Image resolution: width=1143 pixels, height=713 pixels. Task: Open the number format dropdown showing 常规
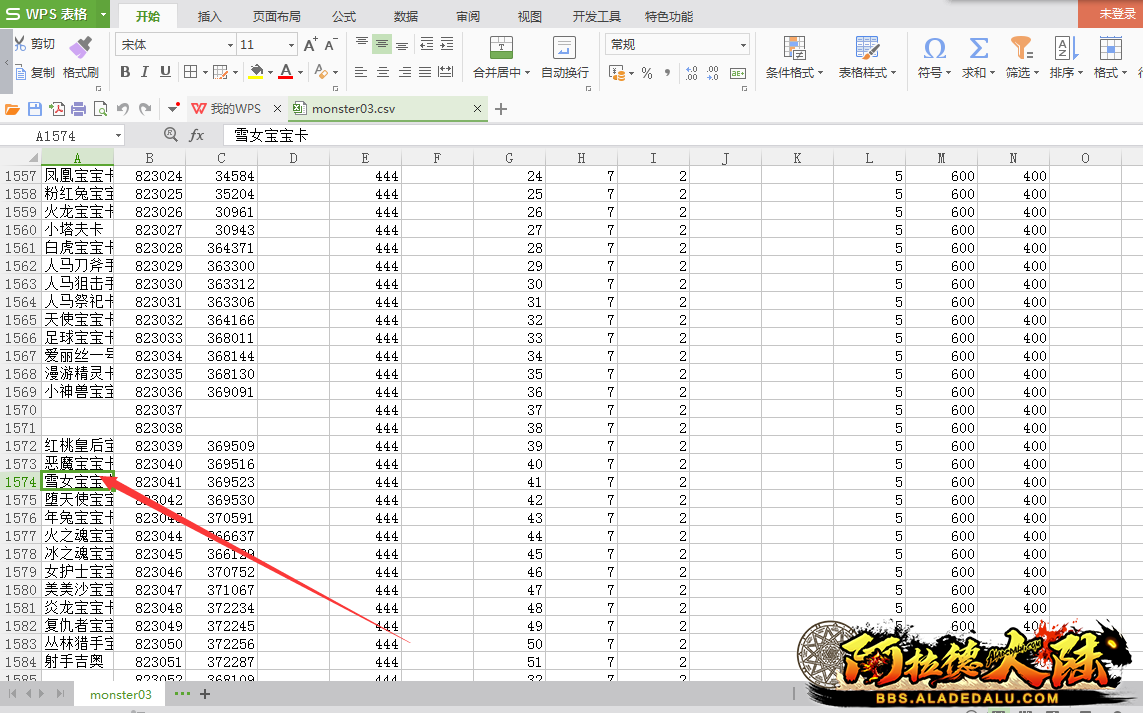(x=676, y=45)
